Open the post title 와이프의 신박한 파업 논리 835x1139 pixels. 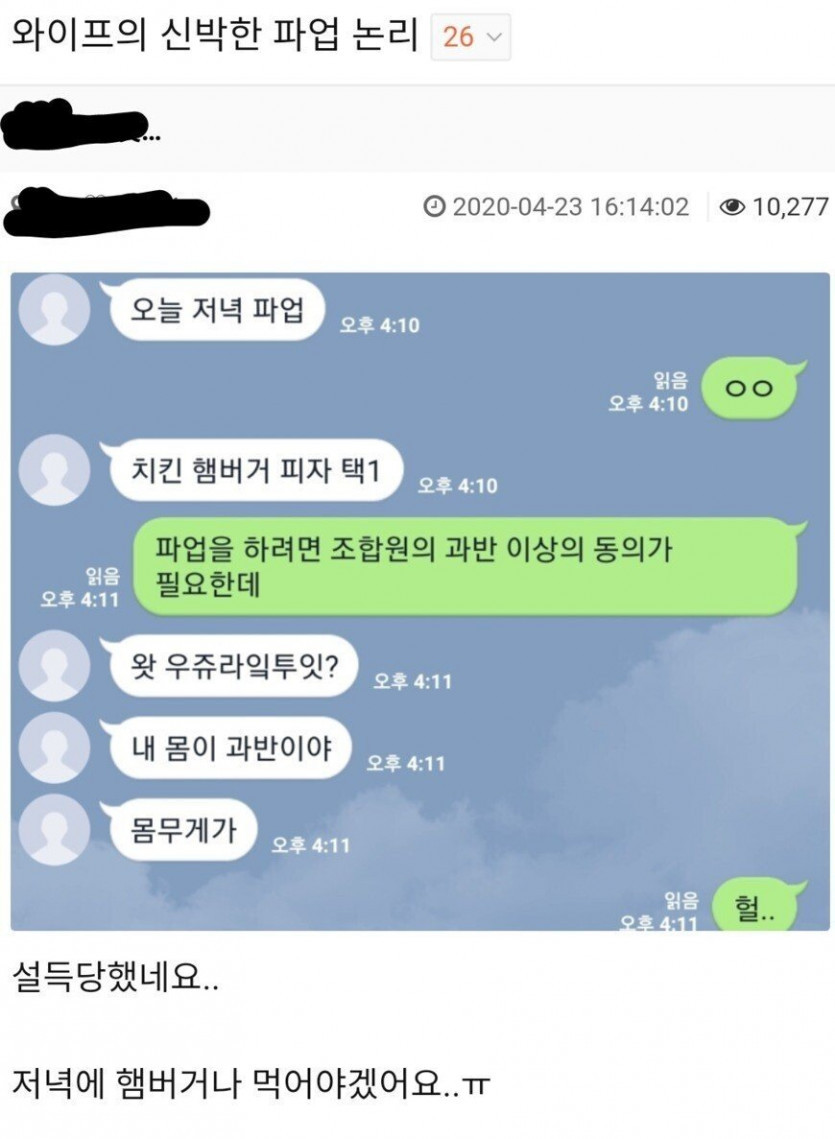pyautogui.click(x=215, y=34)
